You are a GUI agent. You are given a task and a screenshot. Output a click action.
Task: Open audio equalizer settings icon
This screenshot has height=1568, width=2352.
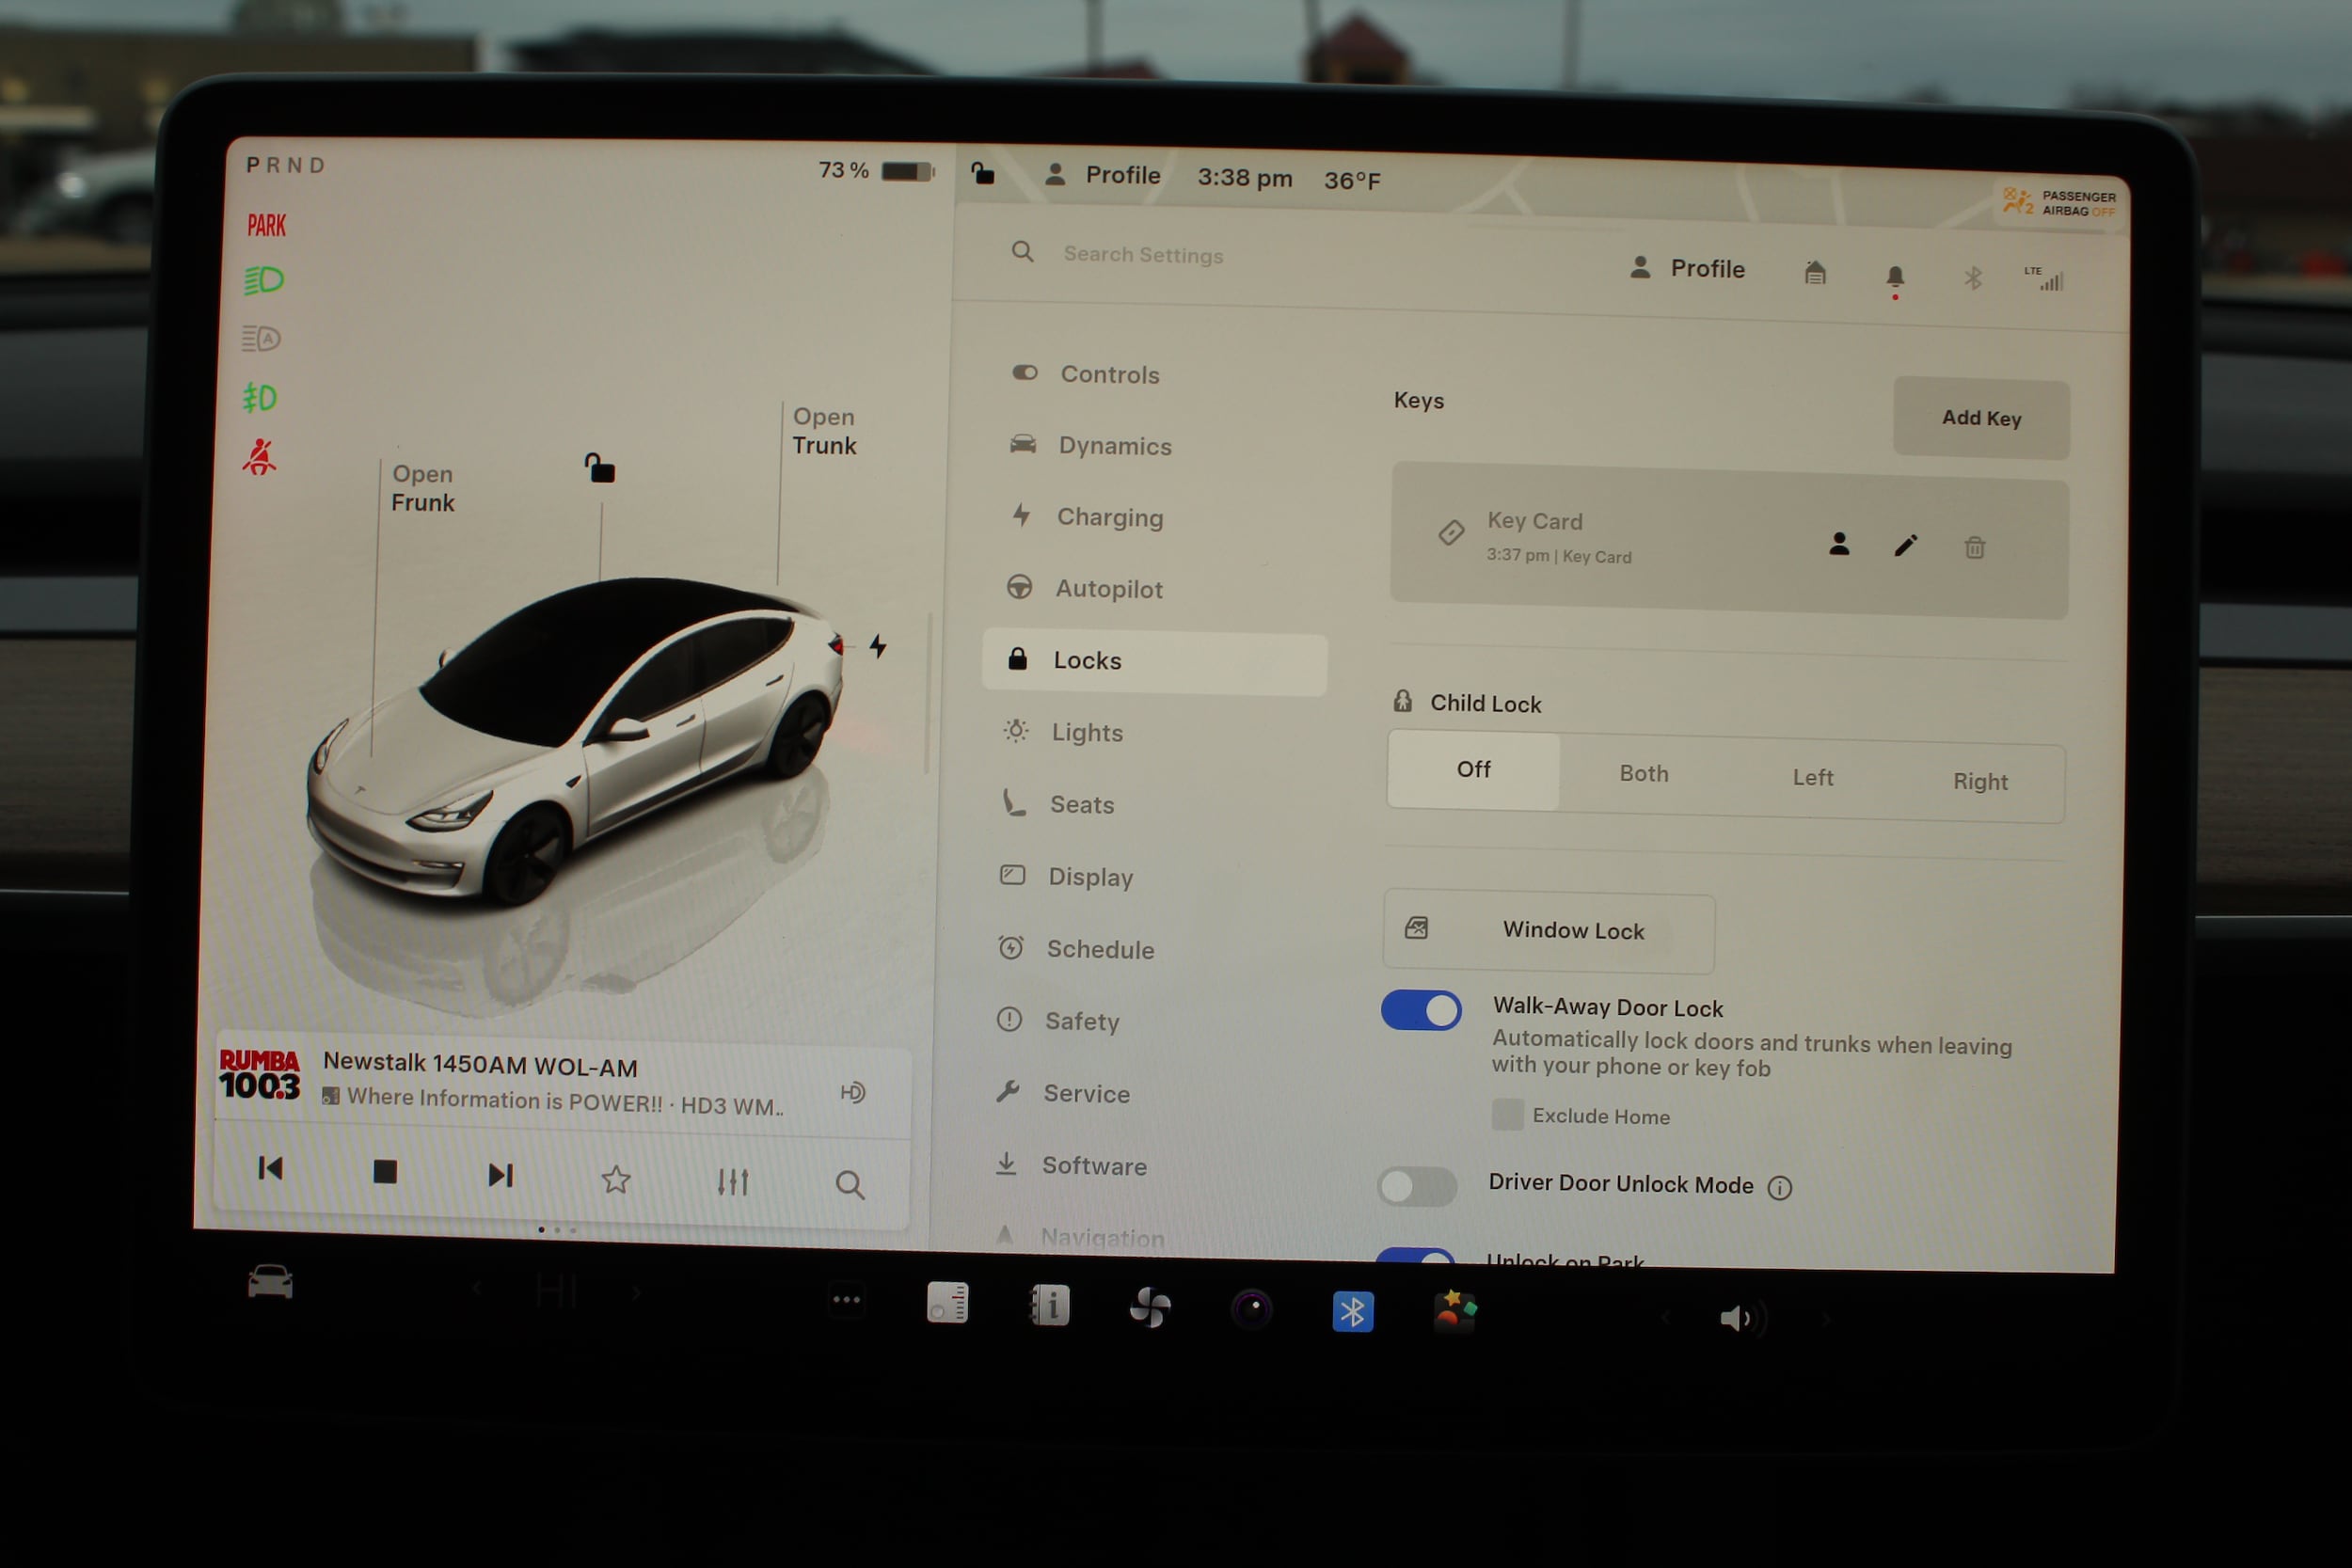click(732, 1182)
